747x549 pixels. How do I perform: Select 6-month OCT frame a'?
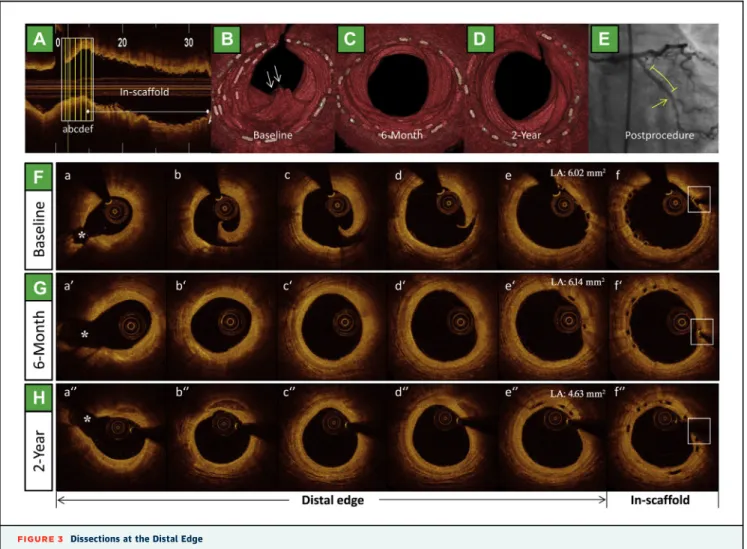coord(111,326)
